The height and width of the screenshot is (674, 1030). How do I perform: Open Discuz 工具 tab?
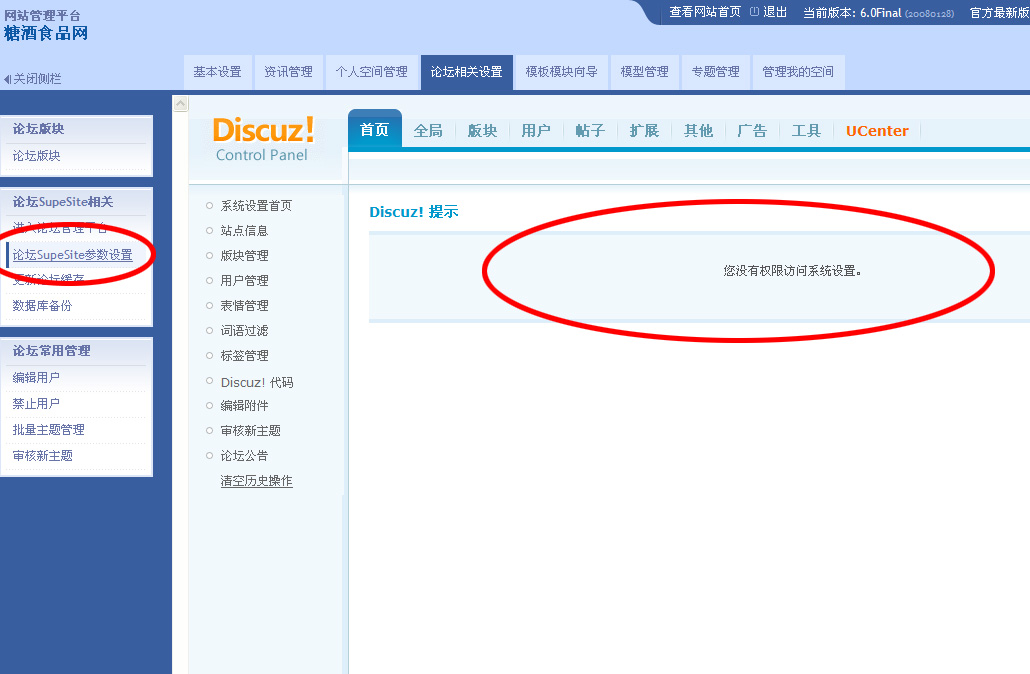coord(806,131)
